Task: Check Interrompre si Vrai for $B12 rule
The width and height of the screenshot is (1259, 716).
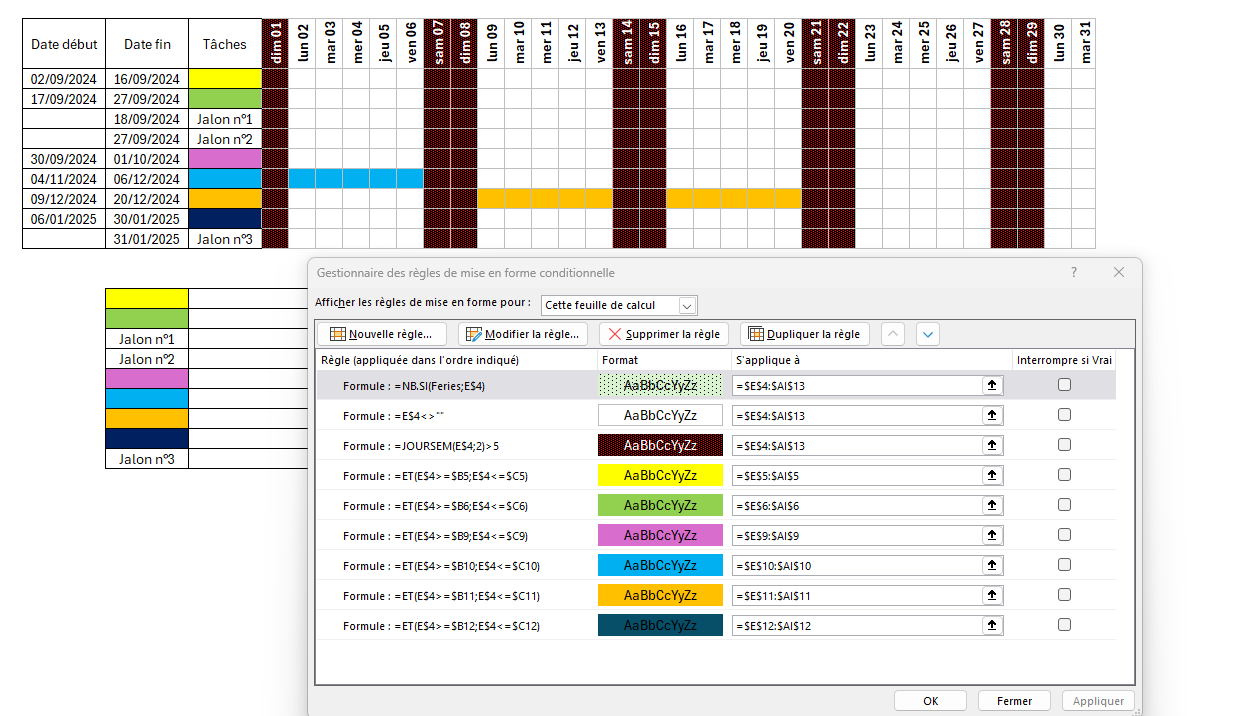Action: 1064,625
